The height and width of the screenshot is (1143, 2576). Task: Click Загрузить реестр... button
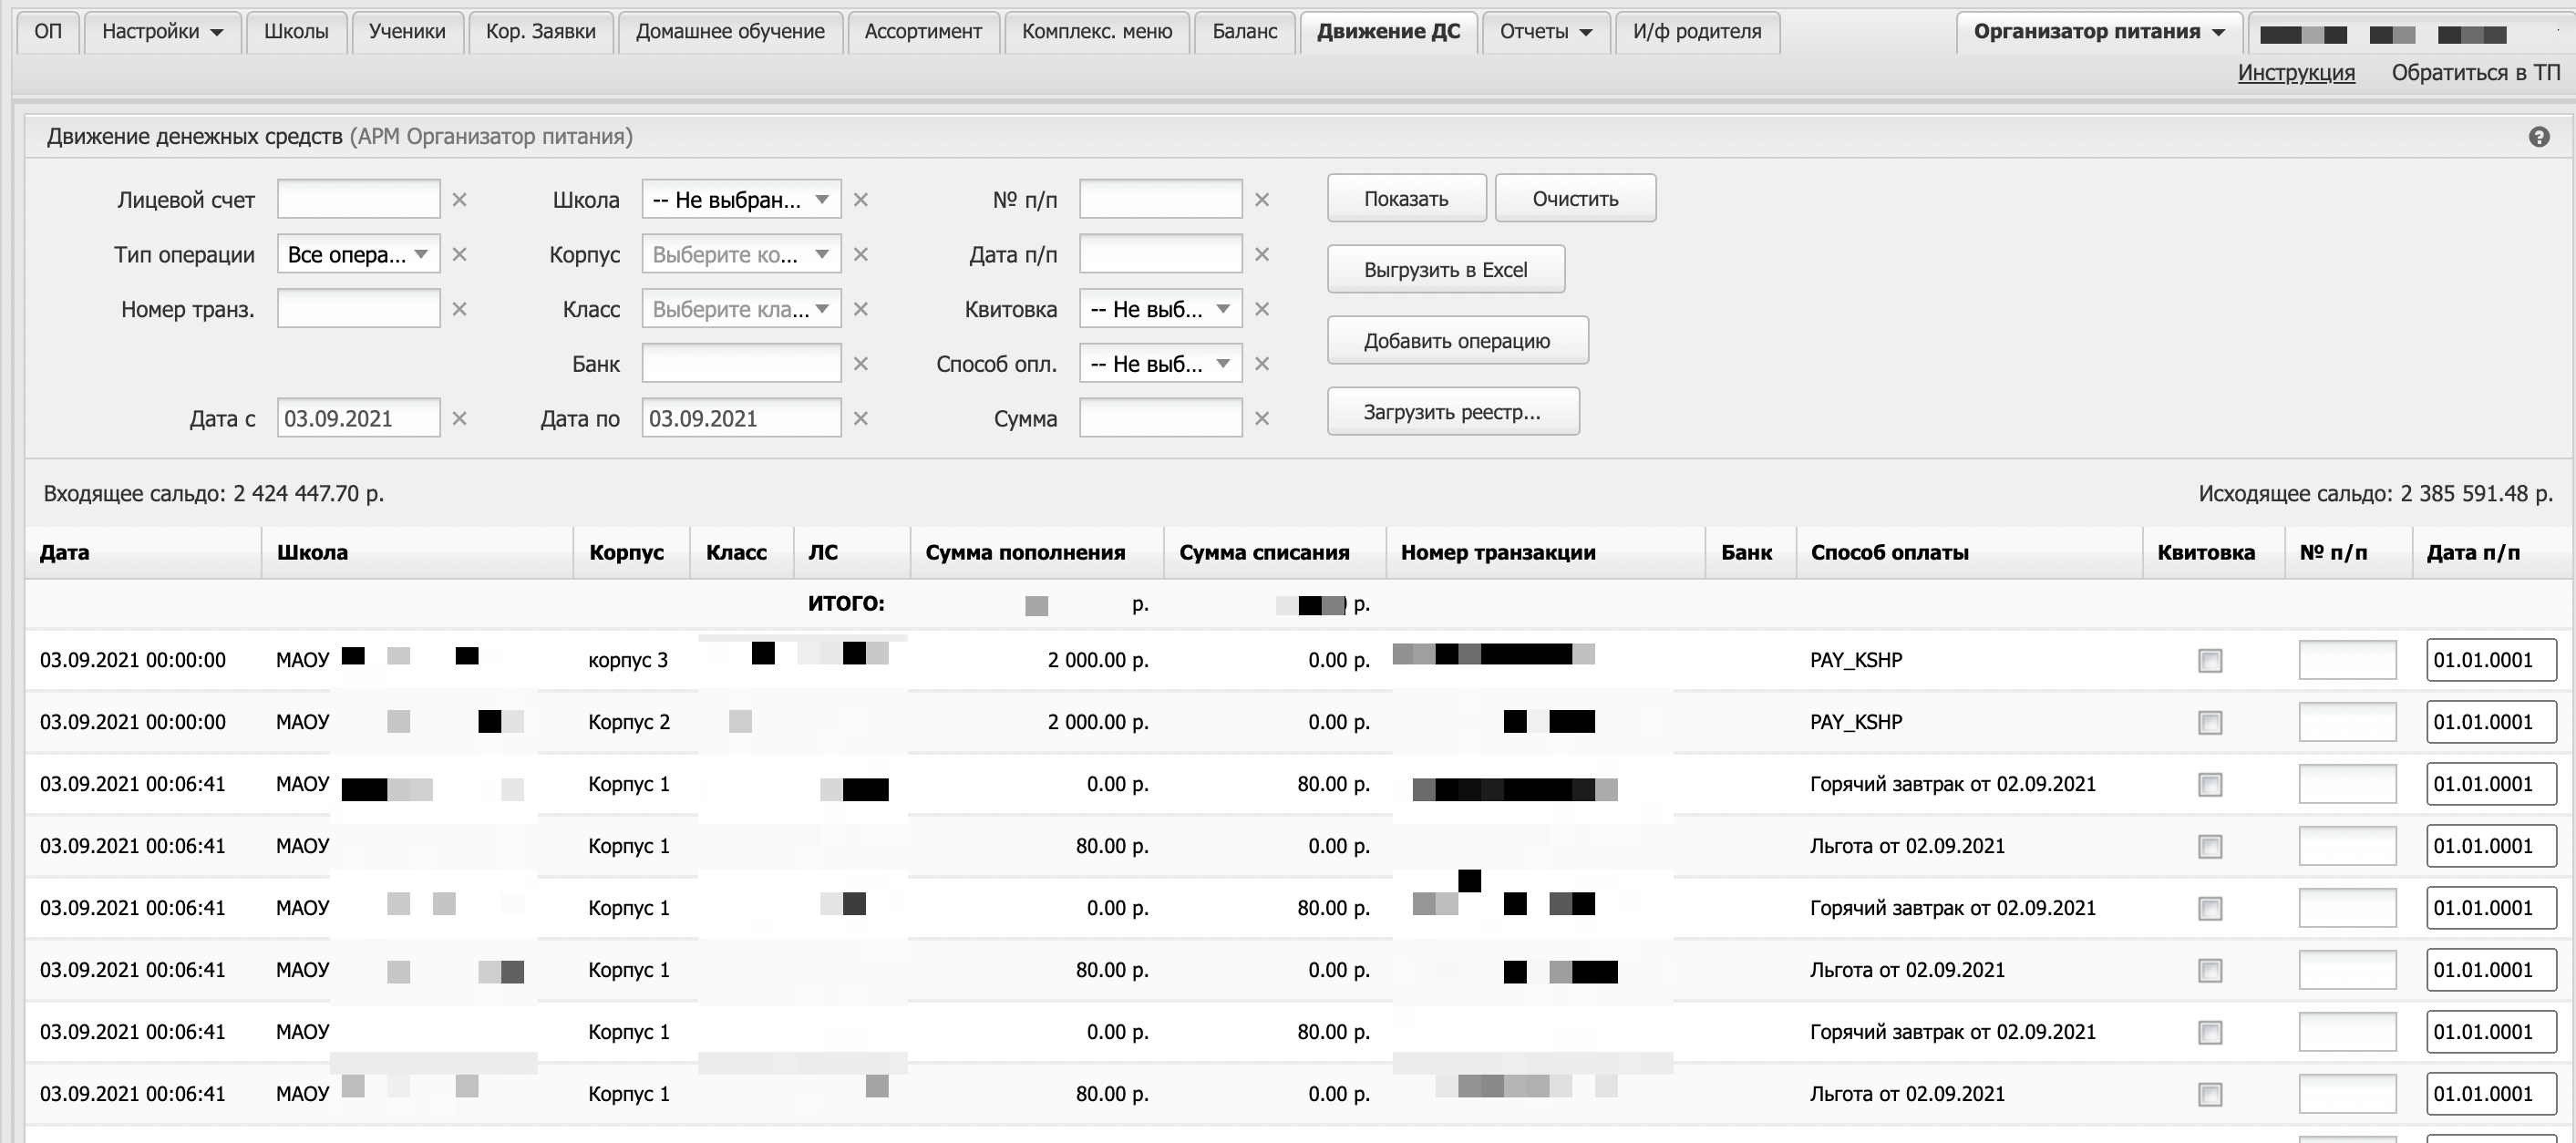click(x=1453, y=412)
